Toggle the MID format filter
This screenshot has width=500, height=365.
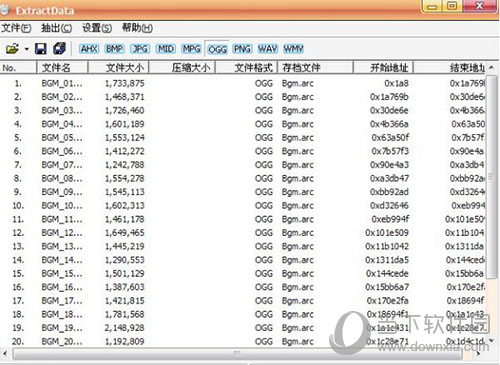(166, 49)
